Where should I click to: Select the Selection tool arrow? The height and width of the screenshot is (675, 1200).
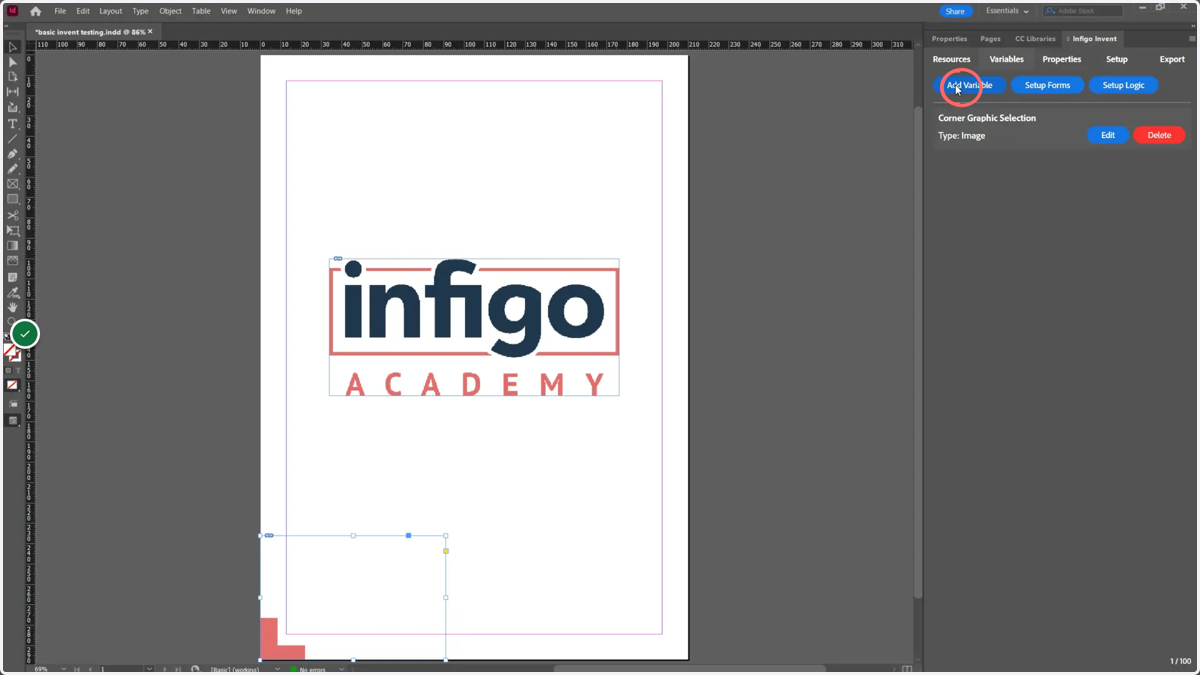(x=13, y=47)
